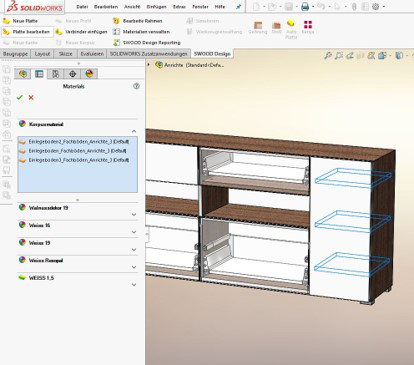Expand the Weiss 16 material section
The width and height of the screenshot is (414, 365).
coord(134,232)
